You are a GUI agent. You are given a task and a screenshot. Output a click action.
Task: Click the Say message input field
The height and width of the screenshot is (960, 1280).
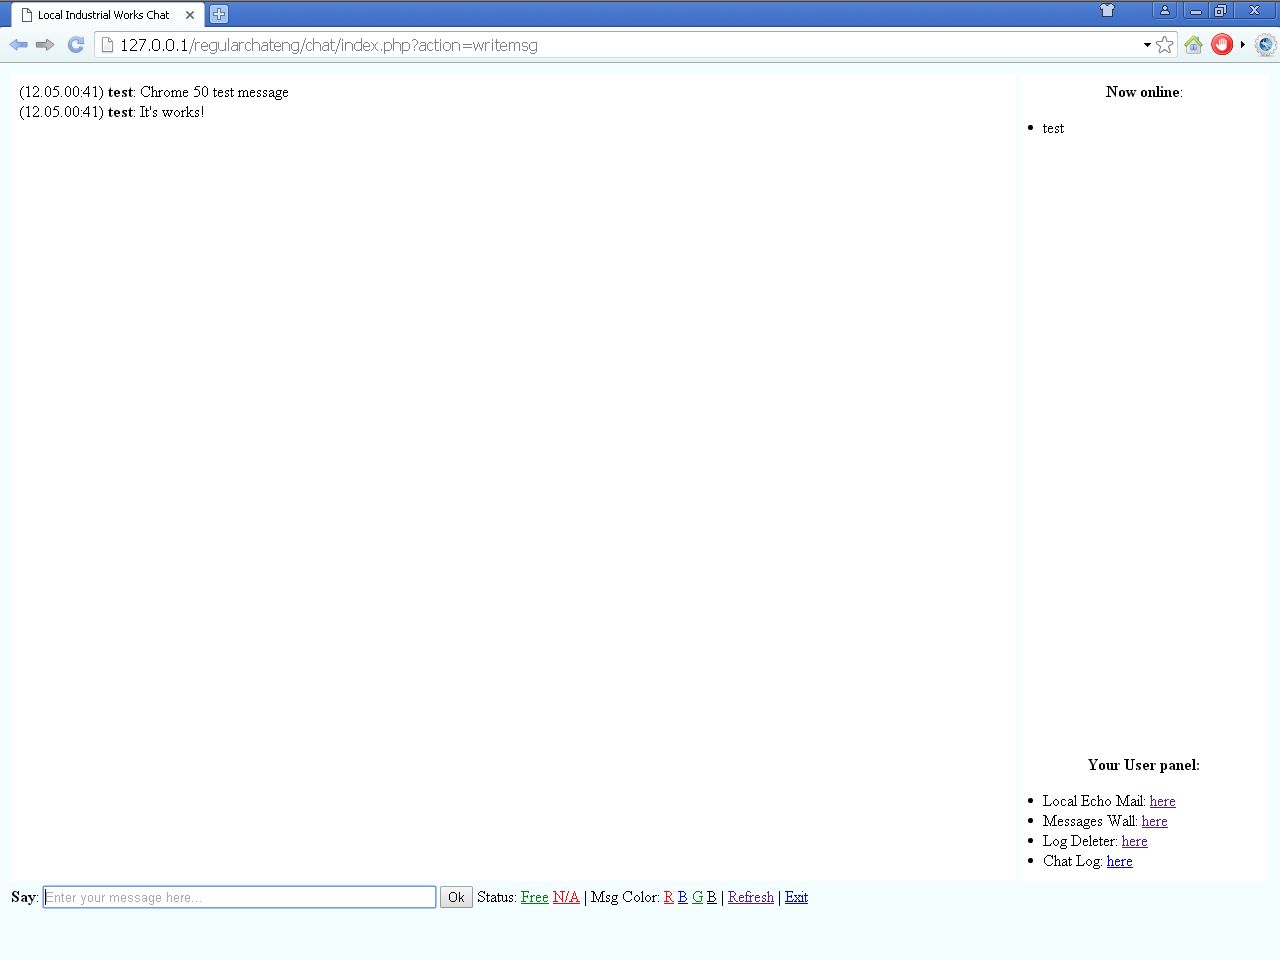click(240, 897)
